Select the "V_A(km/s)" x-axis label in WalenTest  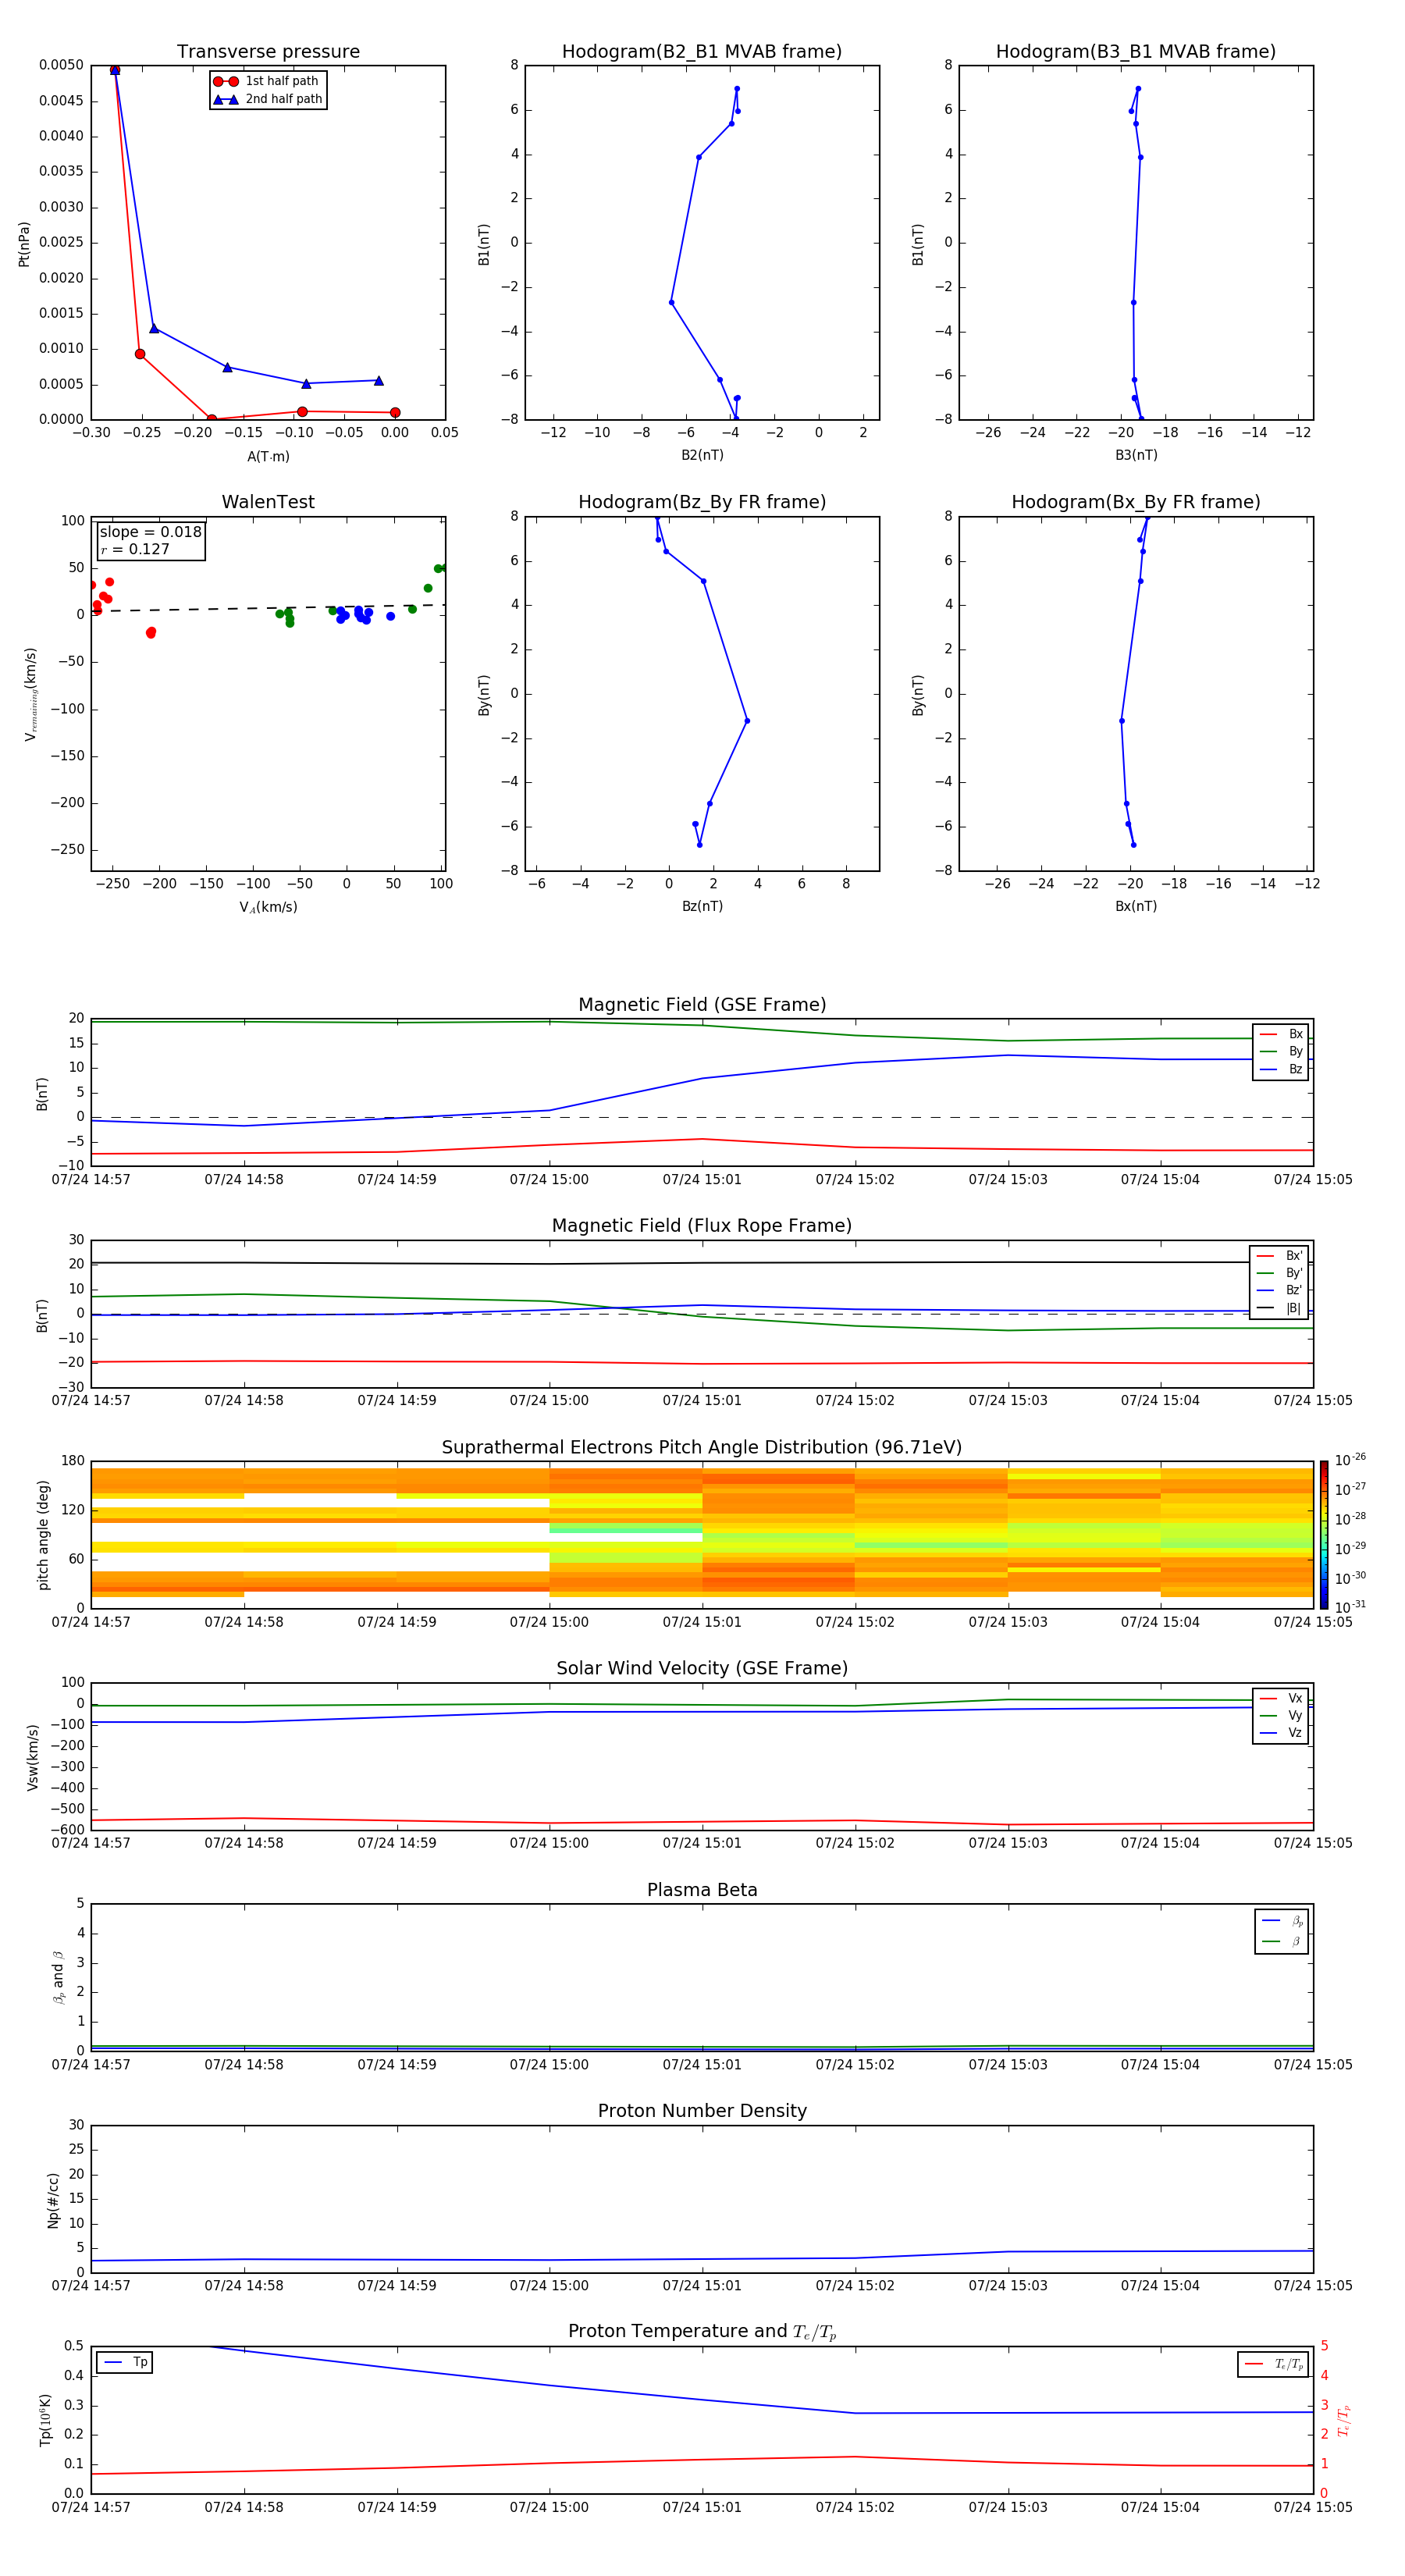268,907
